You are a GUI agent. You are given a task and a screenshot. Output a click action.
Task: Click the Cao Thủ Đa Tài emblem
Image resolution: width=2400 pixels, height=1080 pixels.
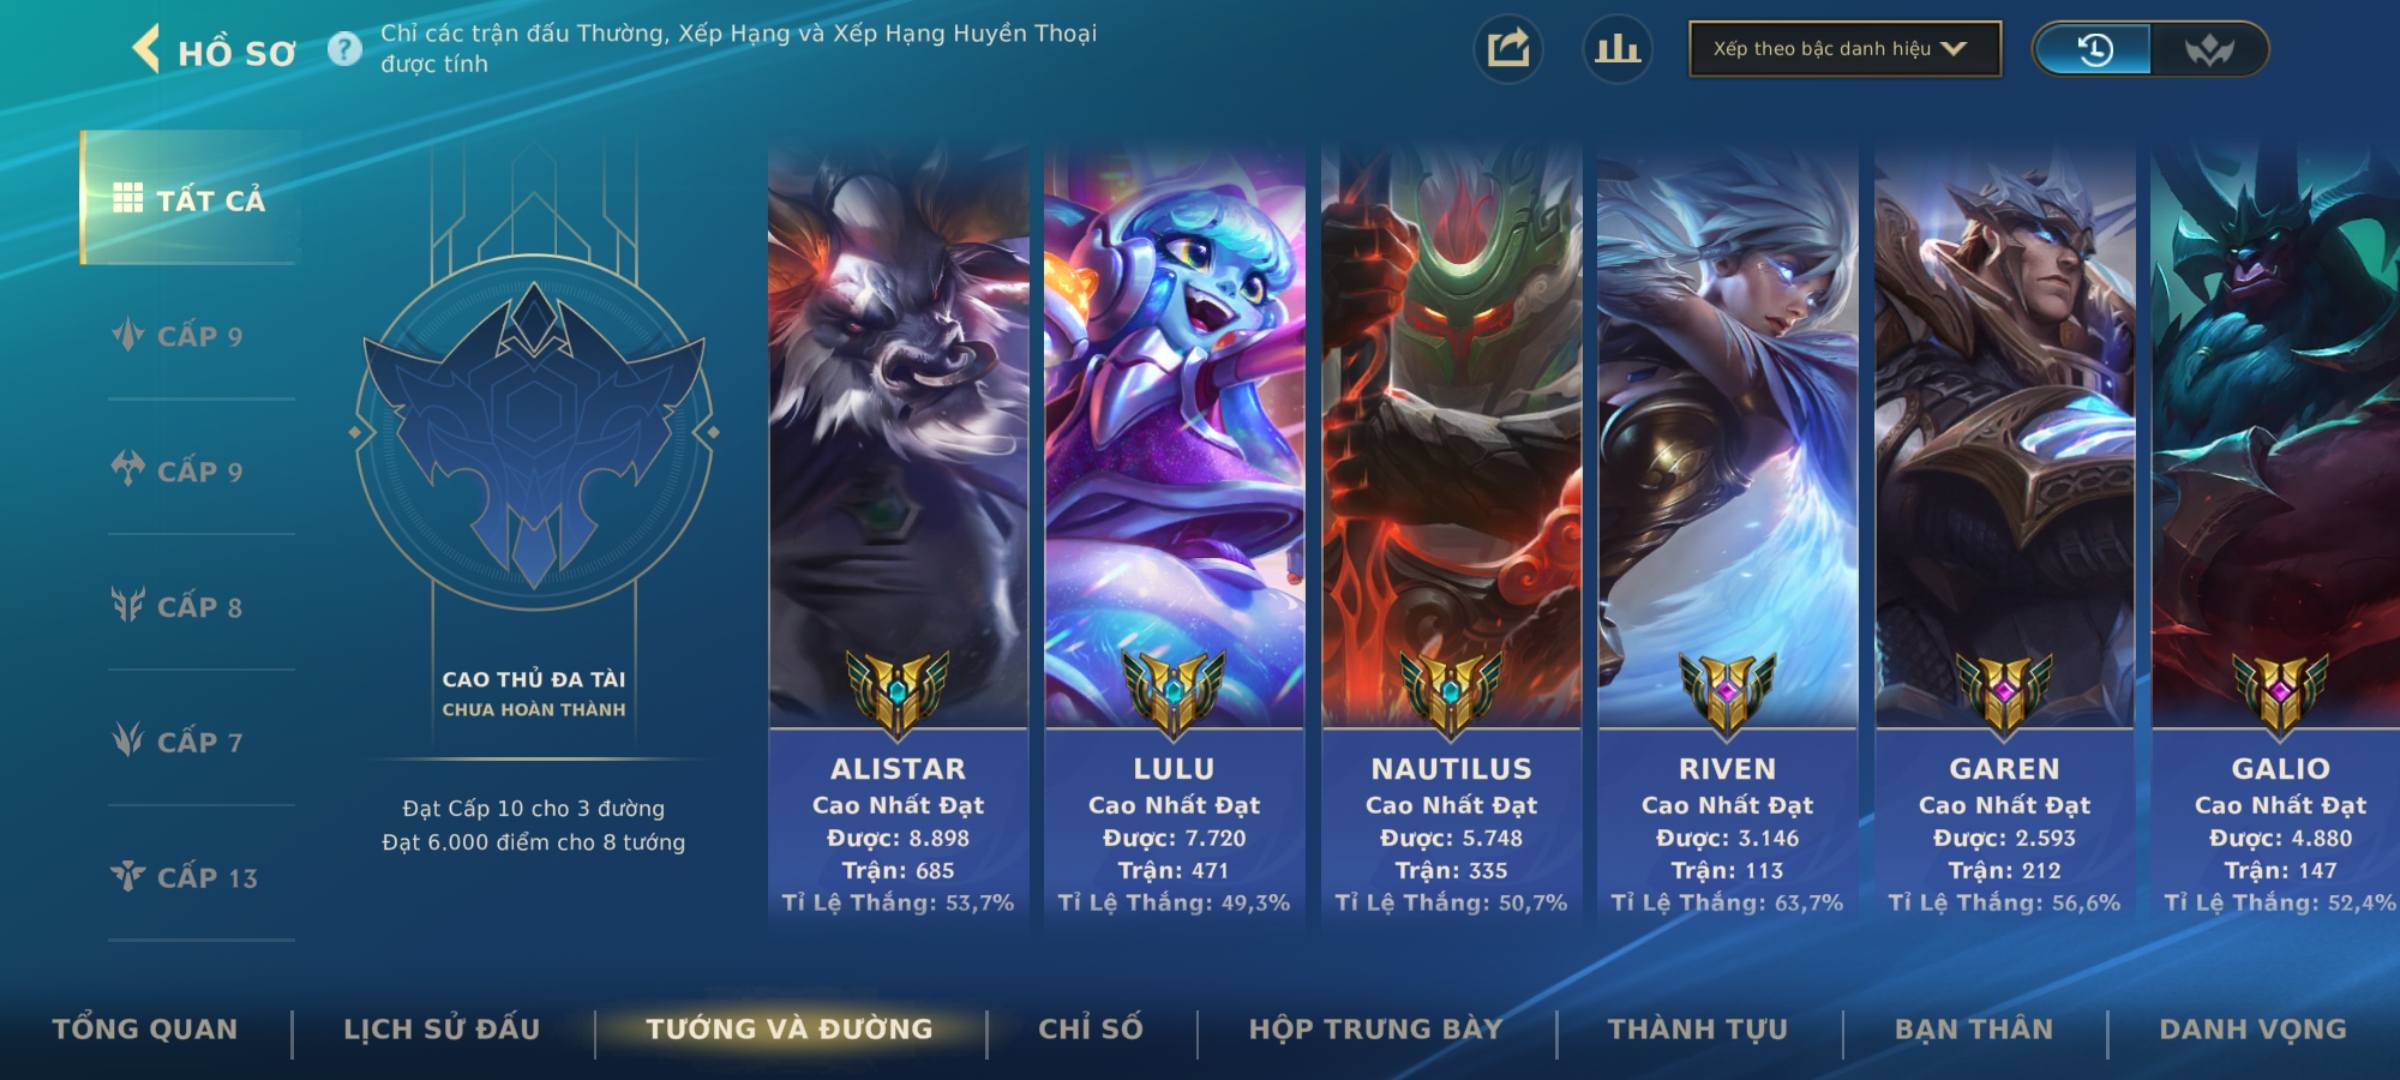click(534, 432)
